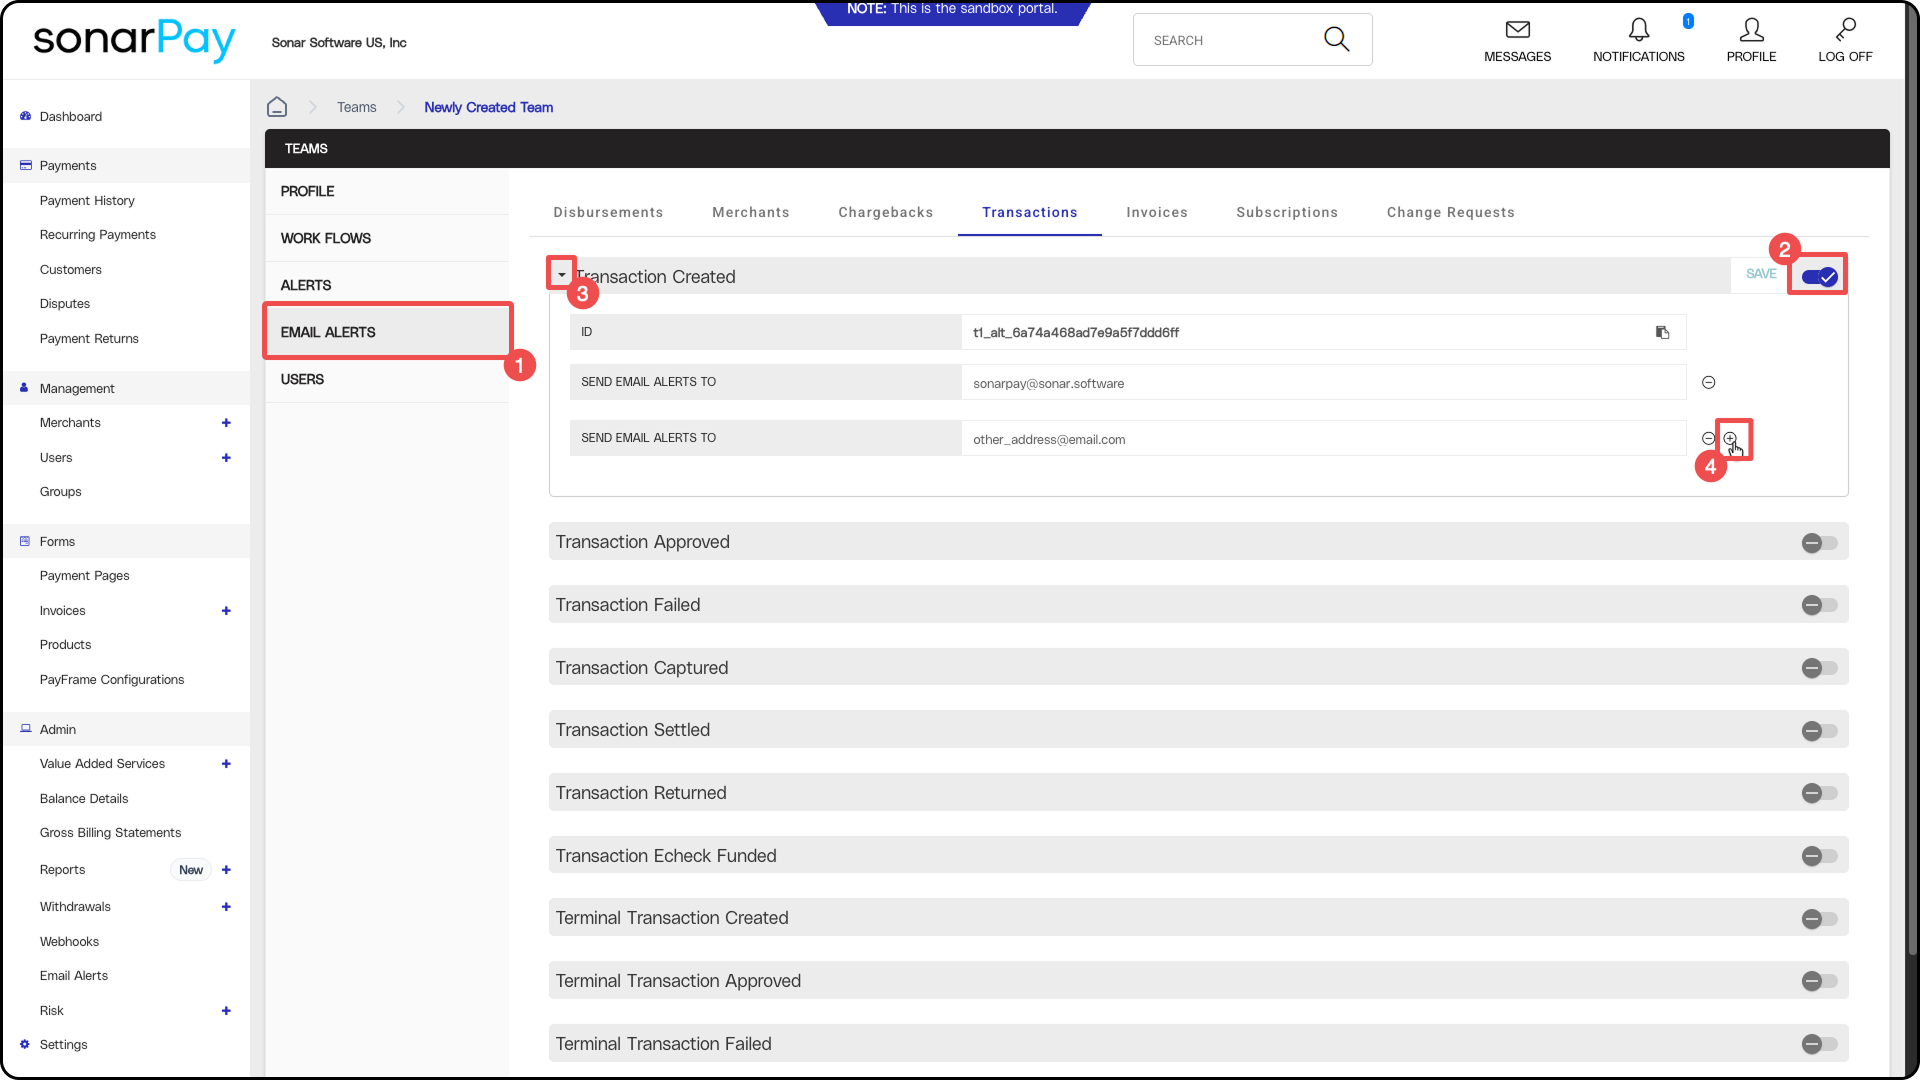Switch to the Invoices tab

click(x=1157, y=212)
